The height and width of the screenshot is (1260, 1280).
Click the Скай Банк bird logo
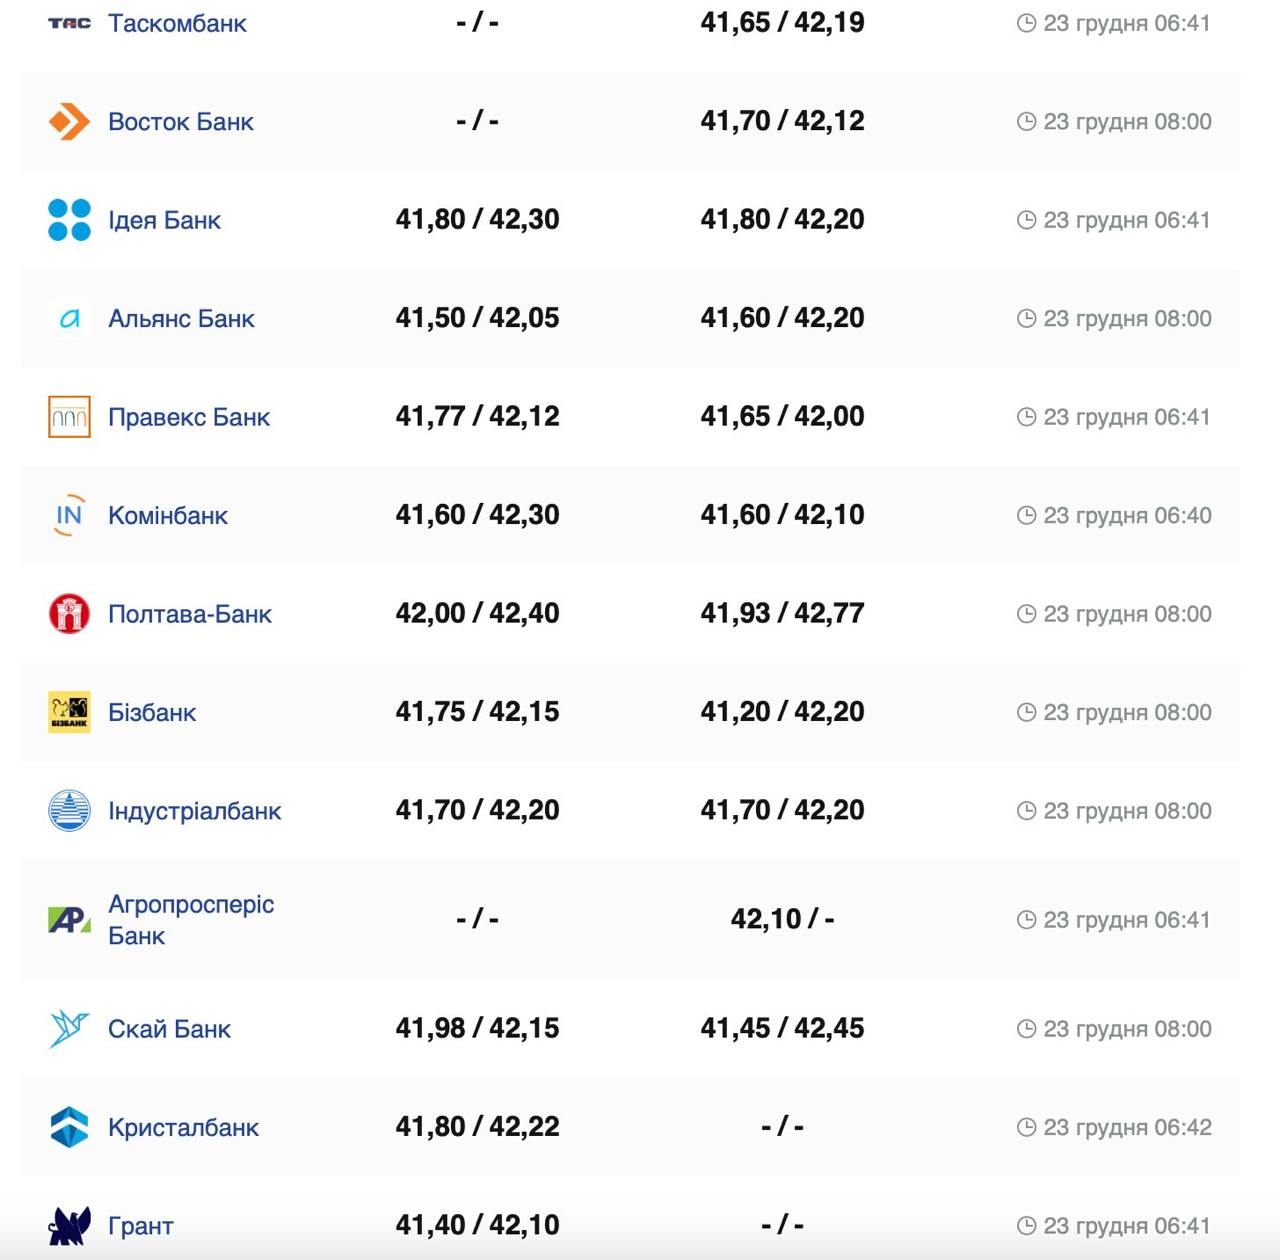tap(69, 1029)
